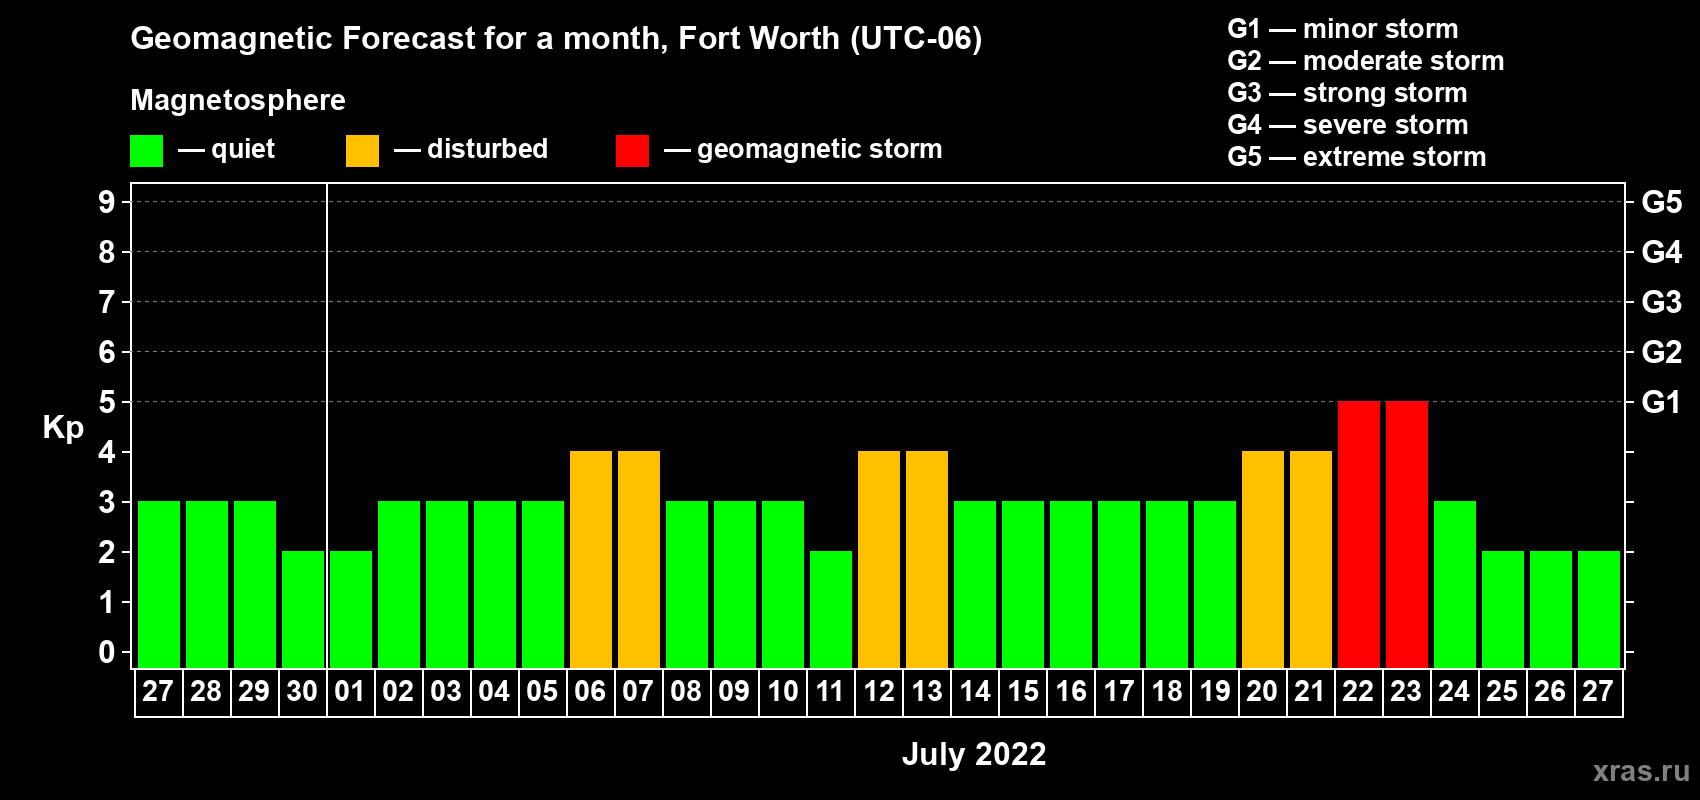Screen dimensions: 1700x800
Task: Click the 'quiet' legend label
Action: [243, 150]
